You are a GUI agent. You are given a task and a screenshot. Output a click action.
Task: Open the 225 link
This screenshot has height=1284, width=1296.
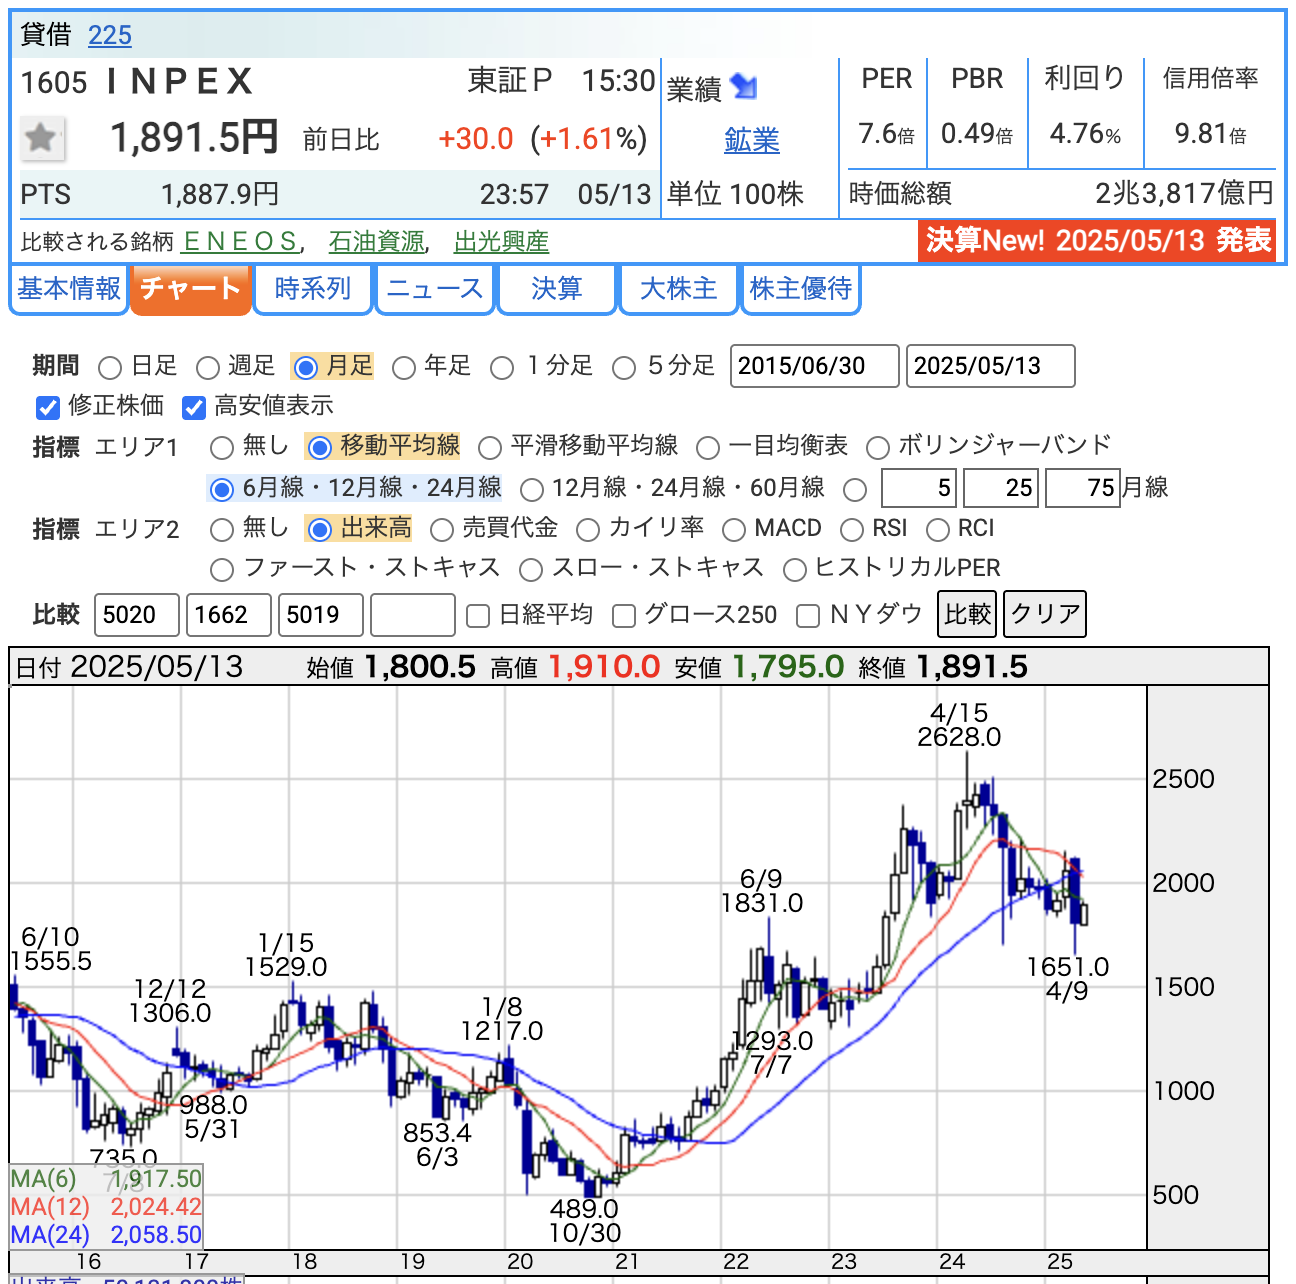click(110, 35)
